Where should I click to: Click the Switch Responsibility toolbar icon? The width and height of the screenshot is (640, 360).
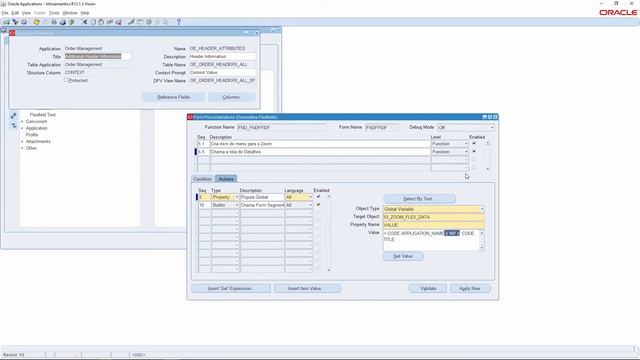pos(54,22)
